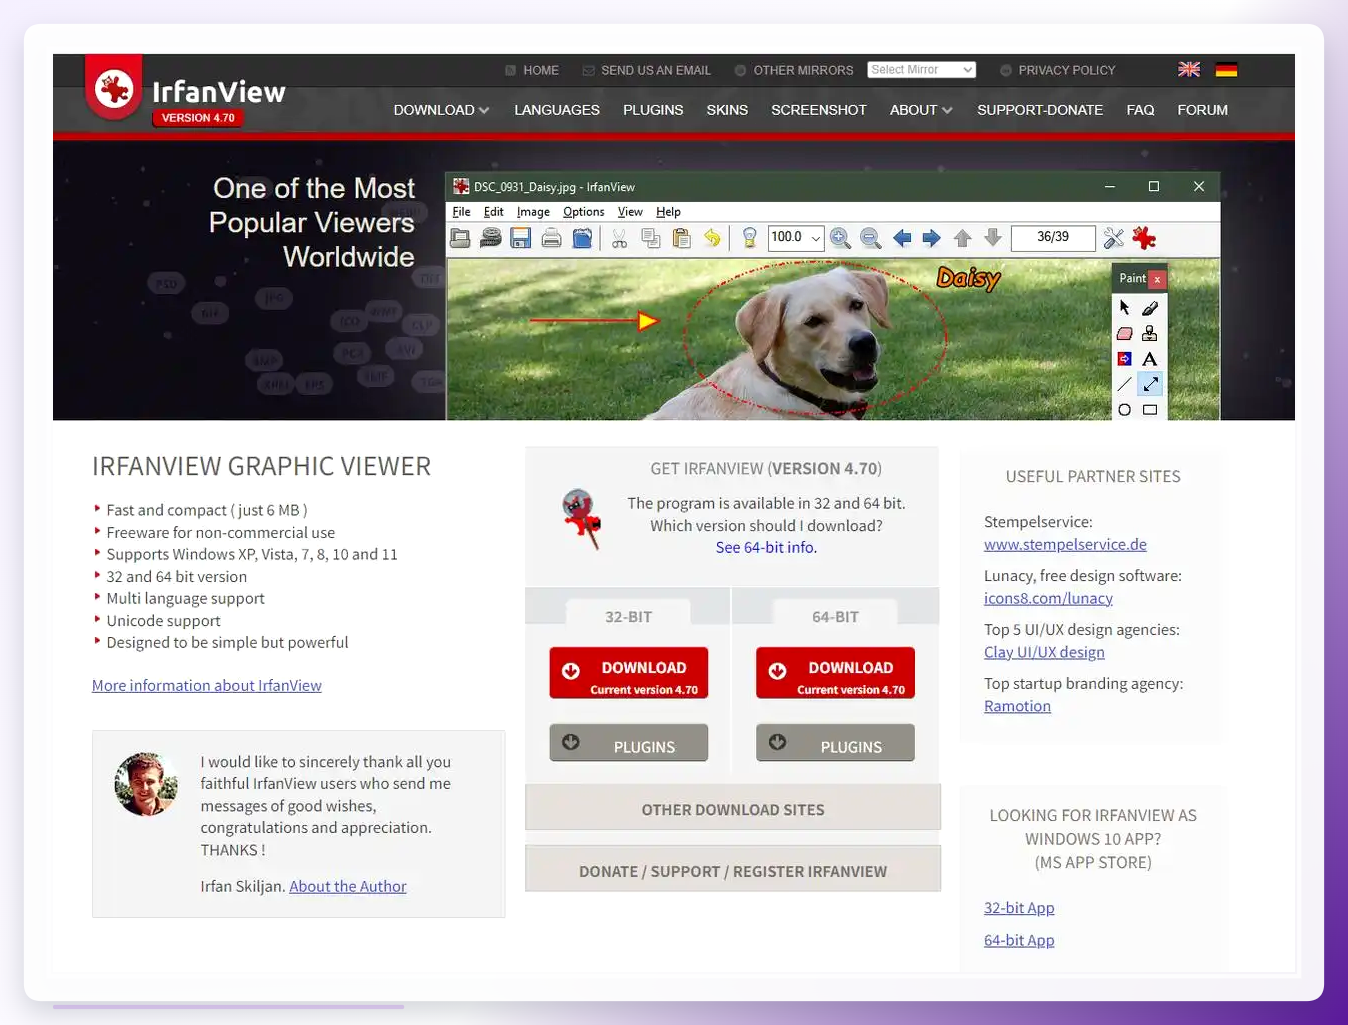The image size is (1348, 1025).
Task: Select the text A tool in Paint palette
Action: 1150,359
